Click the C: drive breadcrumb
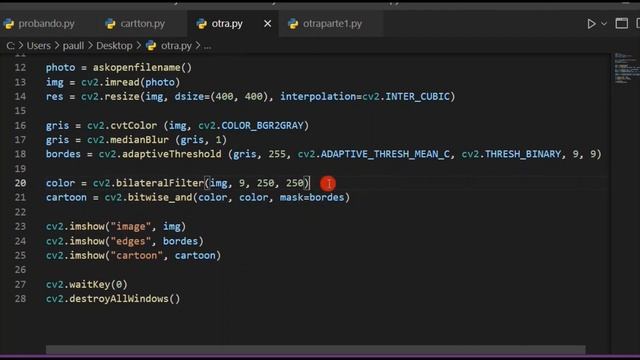The width and height of the screenshot is (640, 360). point(10,45)
